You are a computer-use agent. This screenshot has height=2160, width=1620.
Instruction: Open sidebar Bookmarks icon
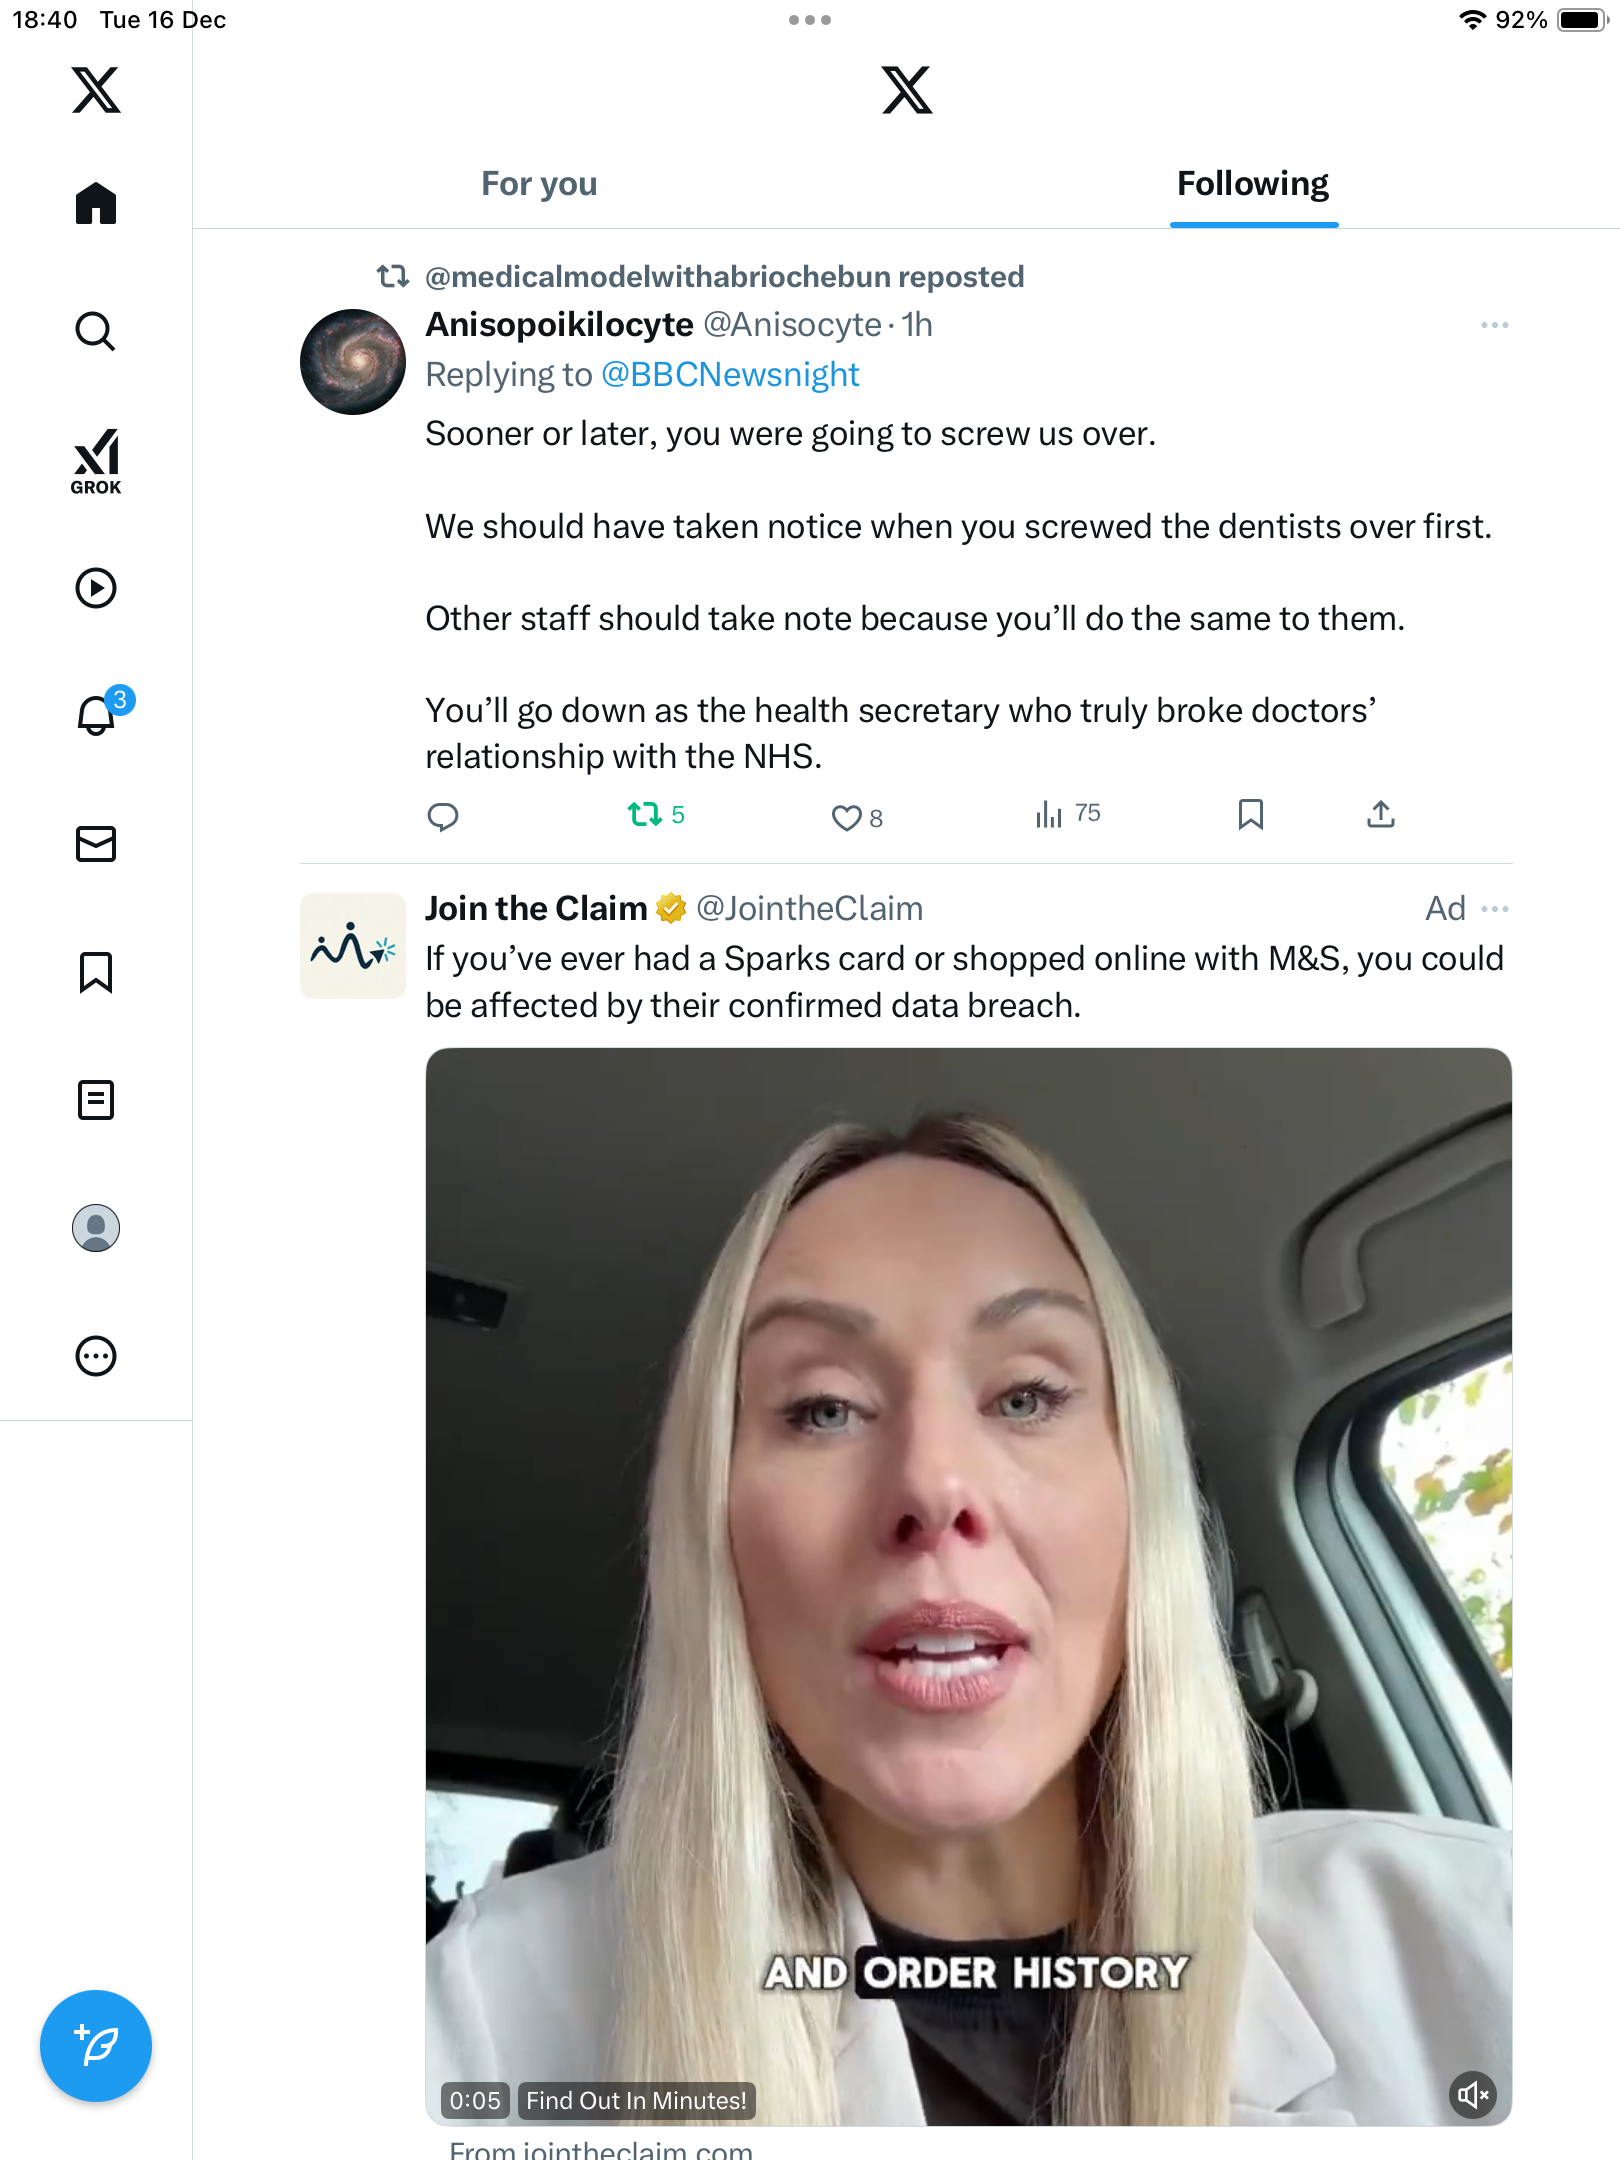pyautogui.click(x=96, y=972)
